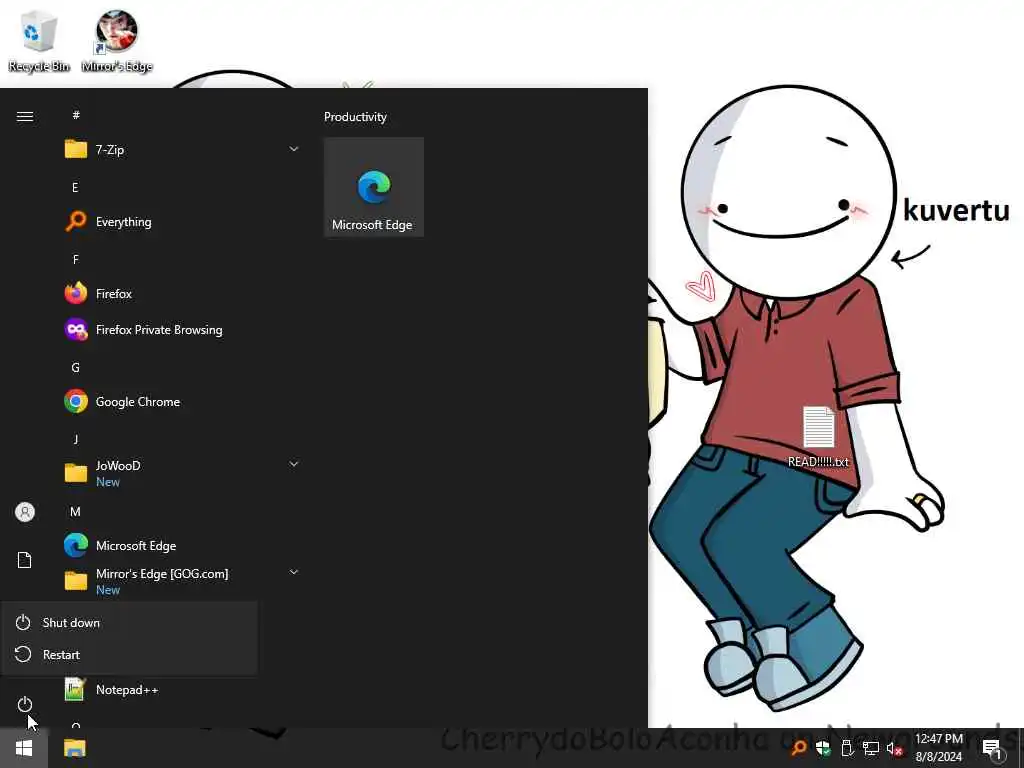Open the user account icon
Viewport: 1024px width, 768px height.
(x=25, y=512)
